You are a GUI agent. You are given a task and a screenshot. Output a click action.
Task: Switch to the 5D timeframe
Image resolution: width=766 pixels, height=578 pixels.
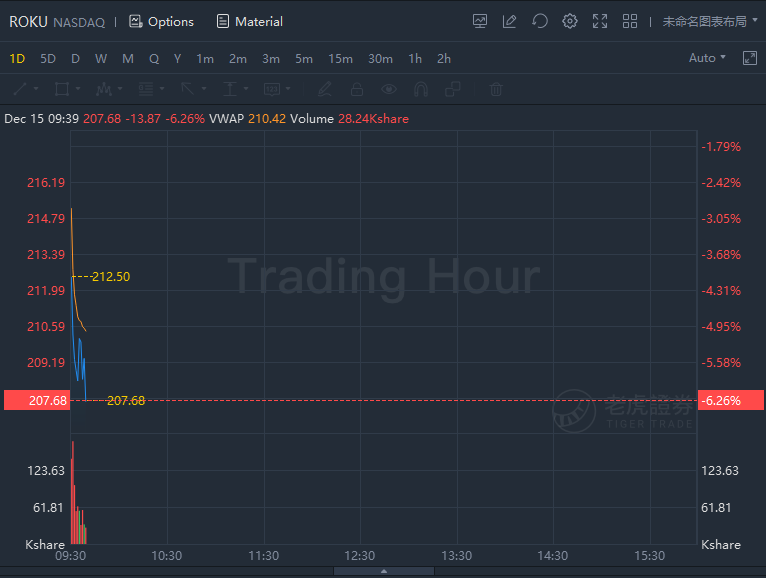tap(48, 59)
